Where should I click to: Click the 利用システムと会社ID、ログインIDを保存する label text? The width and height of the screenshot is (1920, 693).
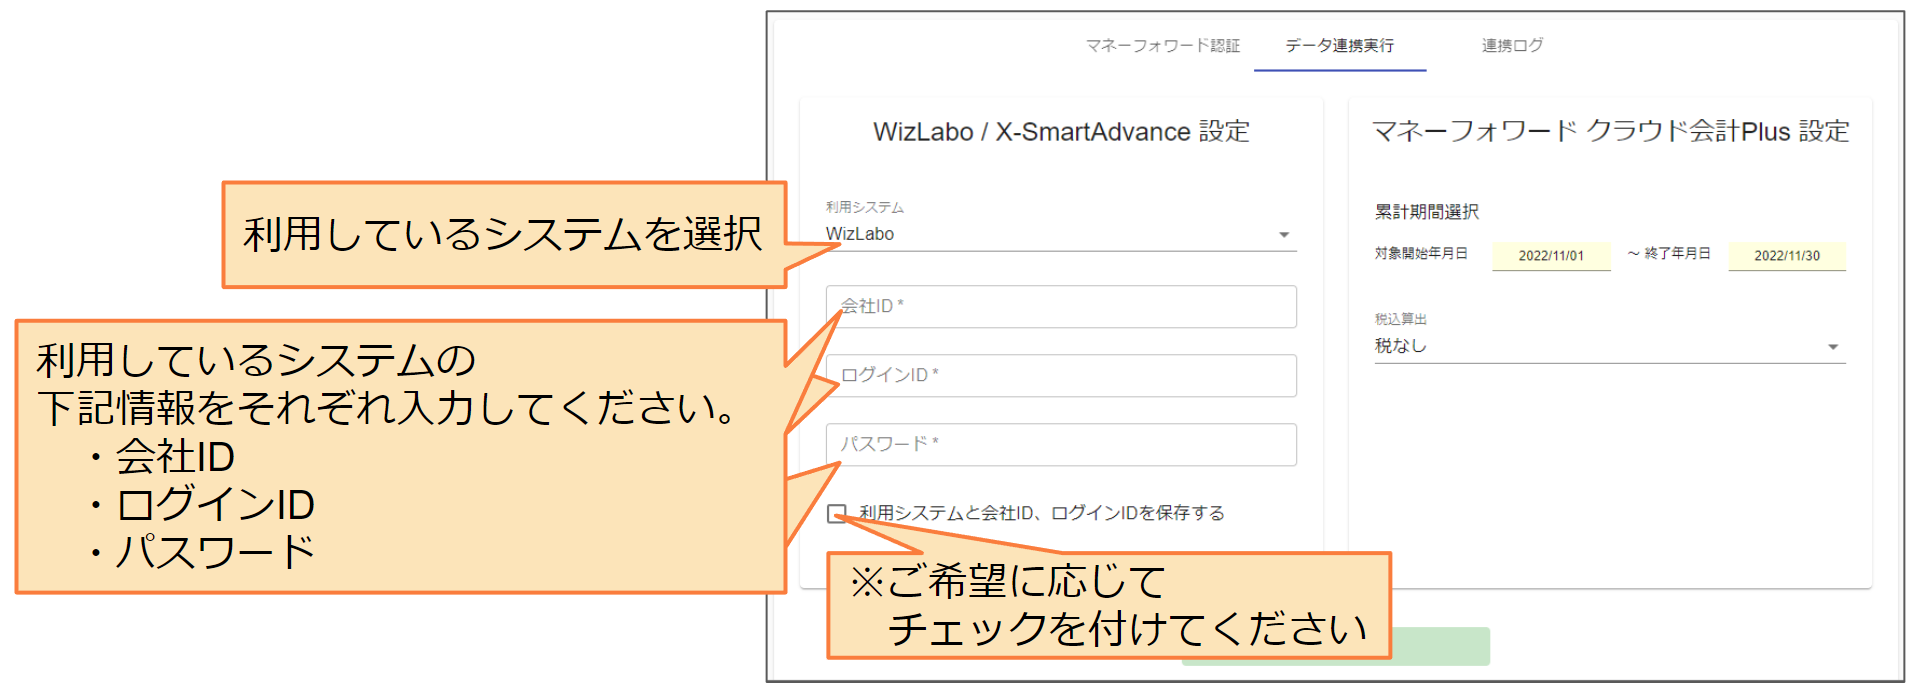(1042, 513)
